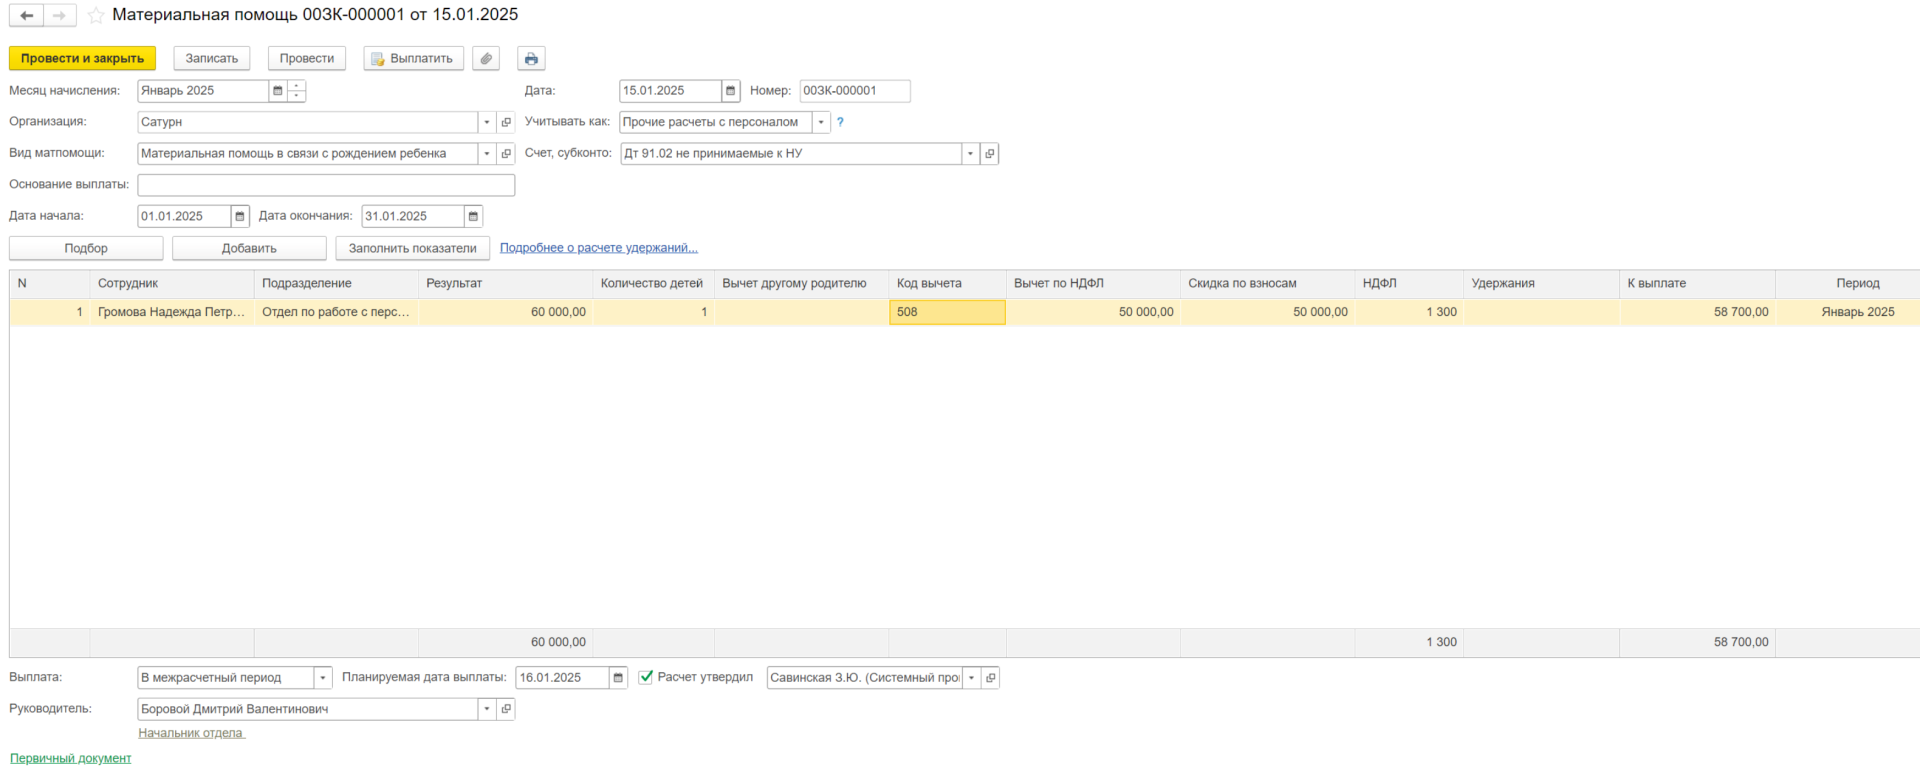This screenshot has height=770, width=1920.
Task: Click the Заполнить показатели button
Action: 413,248
